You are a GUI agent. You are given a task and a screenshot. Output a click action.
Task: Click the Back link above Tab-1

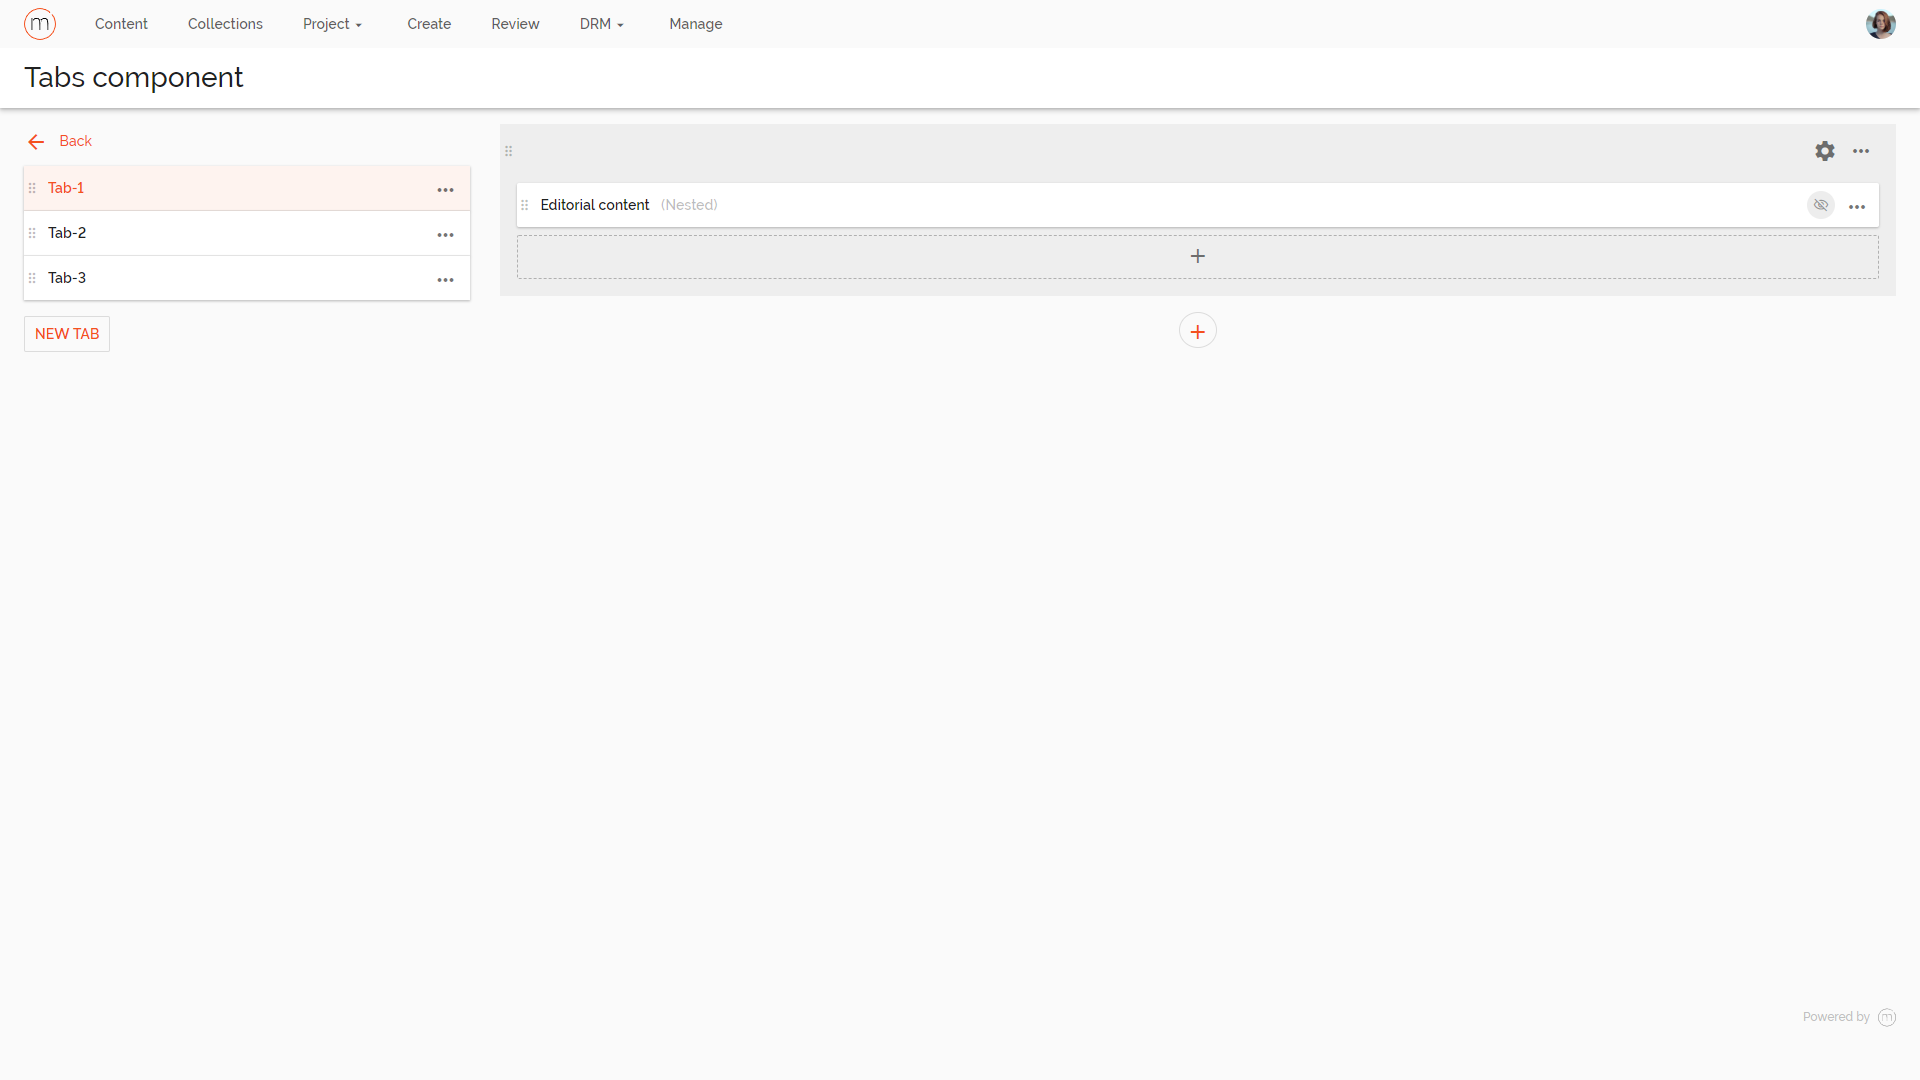coord(75,141)
